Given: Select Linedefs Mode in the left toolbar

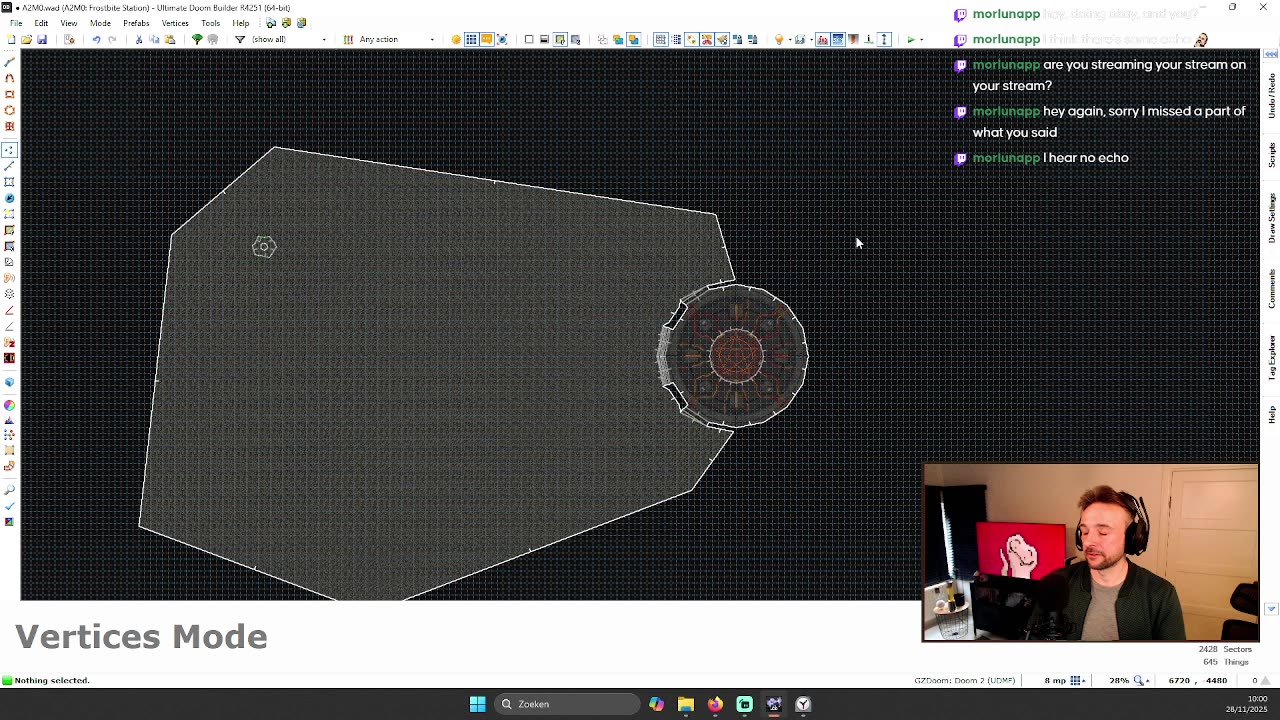Looking at the screenshot, I should coord(10,165).
